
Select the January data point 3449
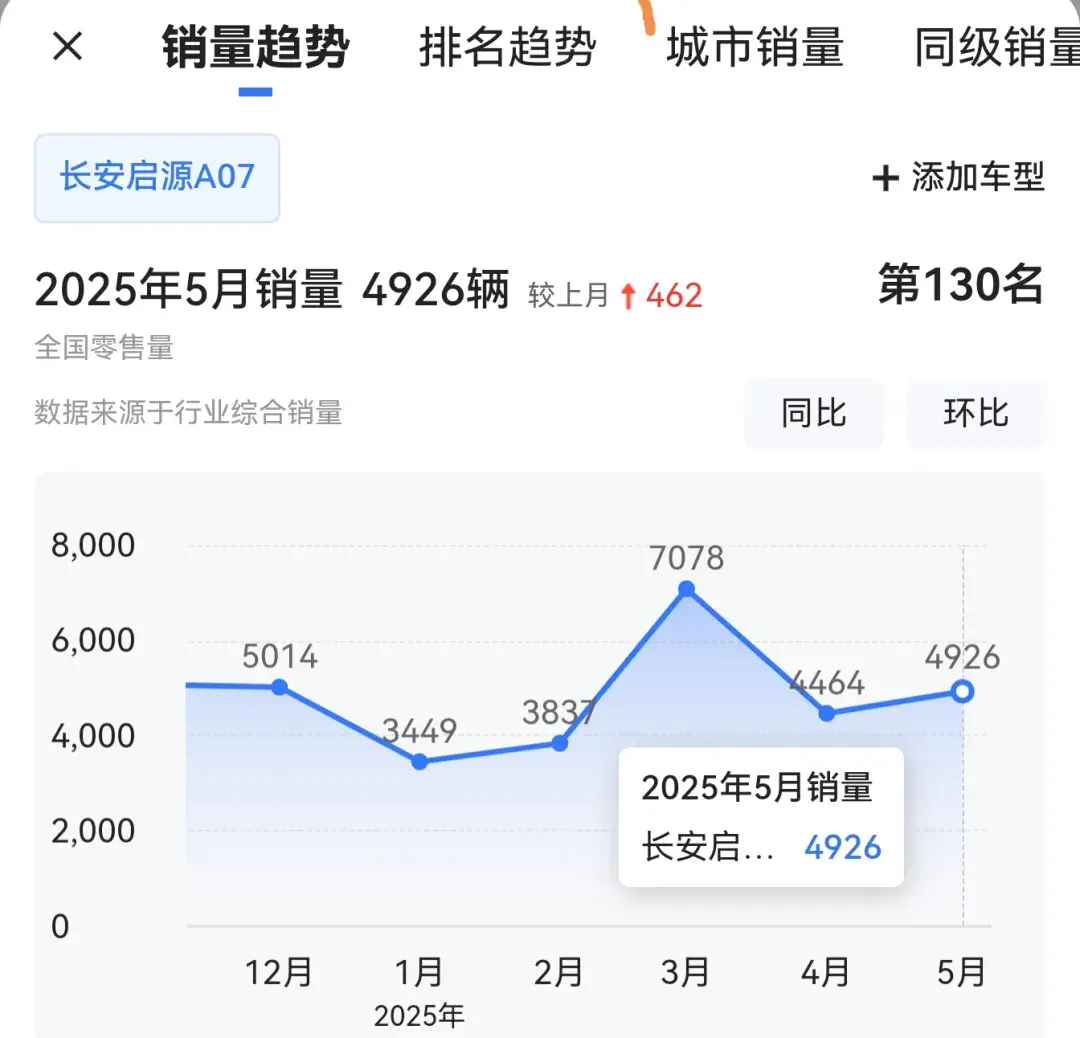pyautogui.click(x=419, y=762)
